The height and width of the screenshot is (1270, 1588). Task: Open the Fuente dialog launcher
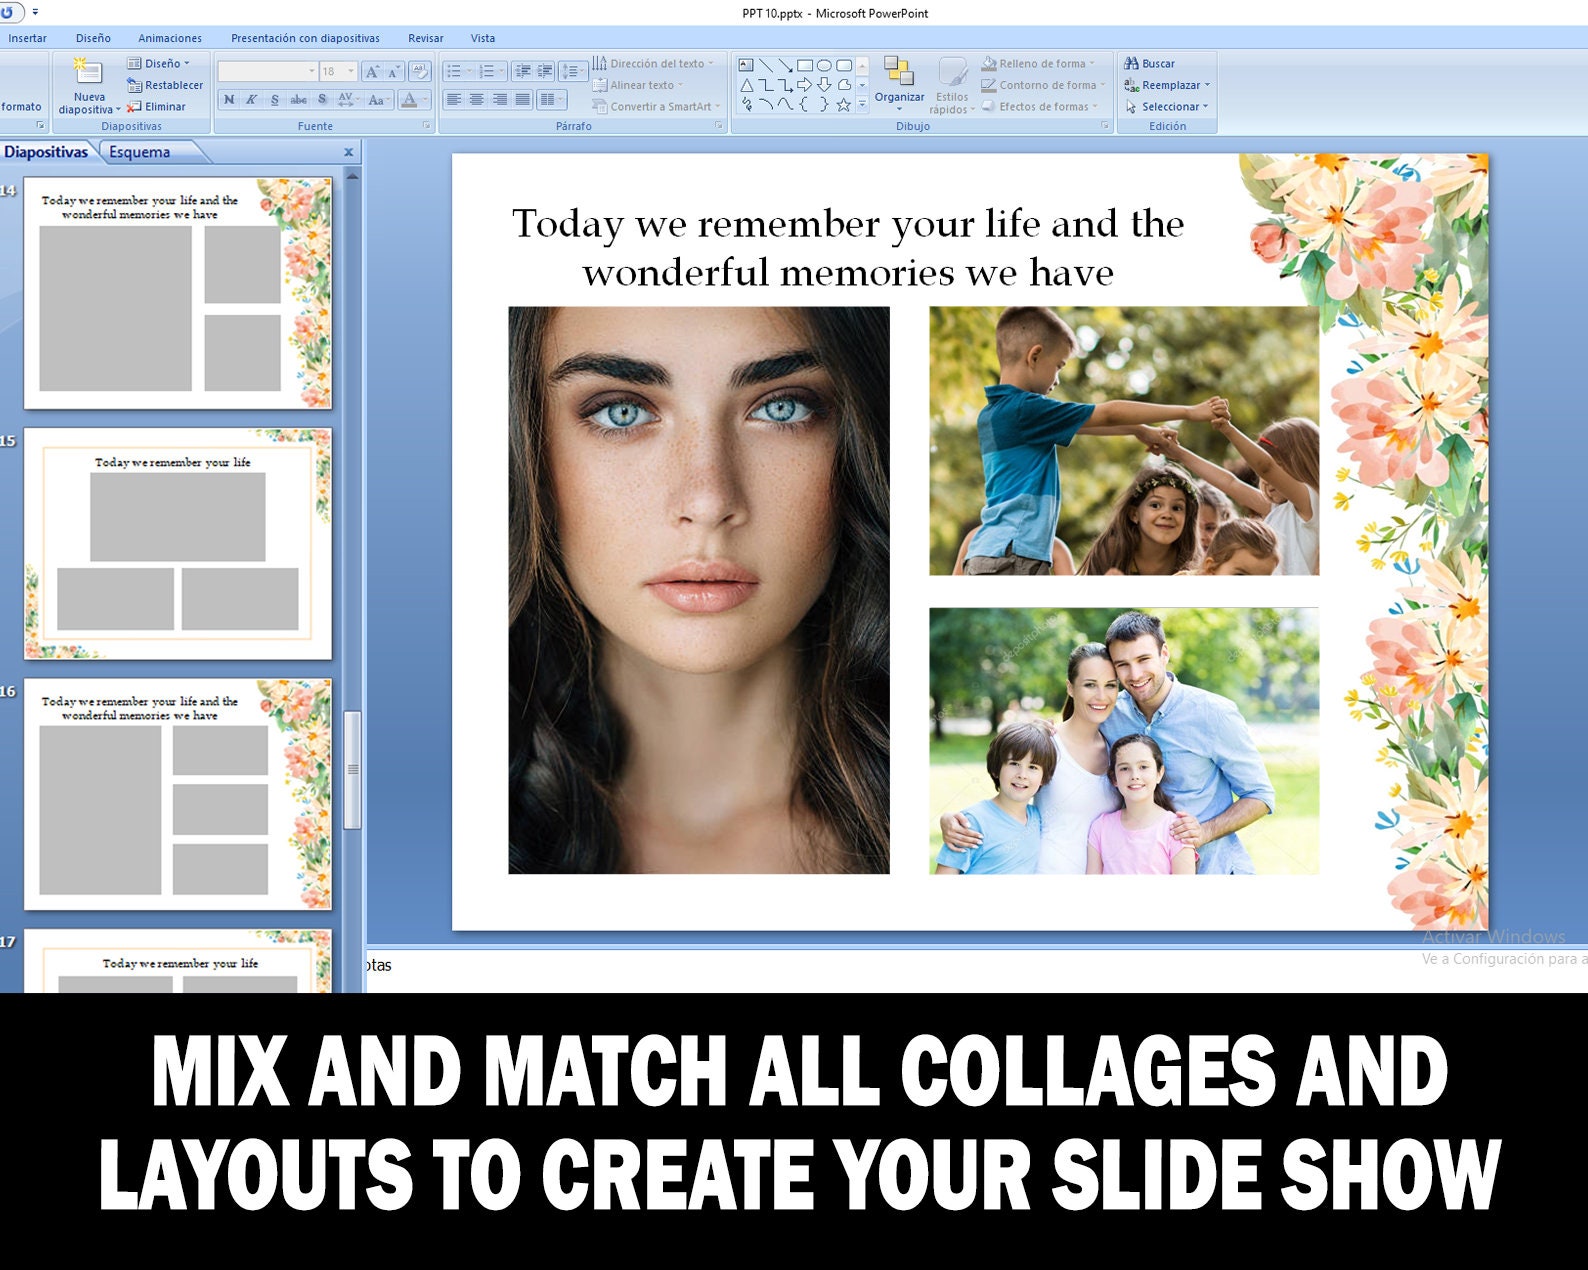coord(427,126)
